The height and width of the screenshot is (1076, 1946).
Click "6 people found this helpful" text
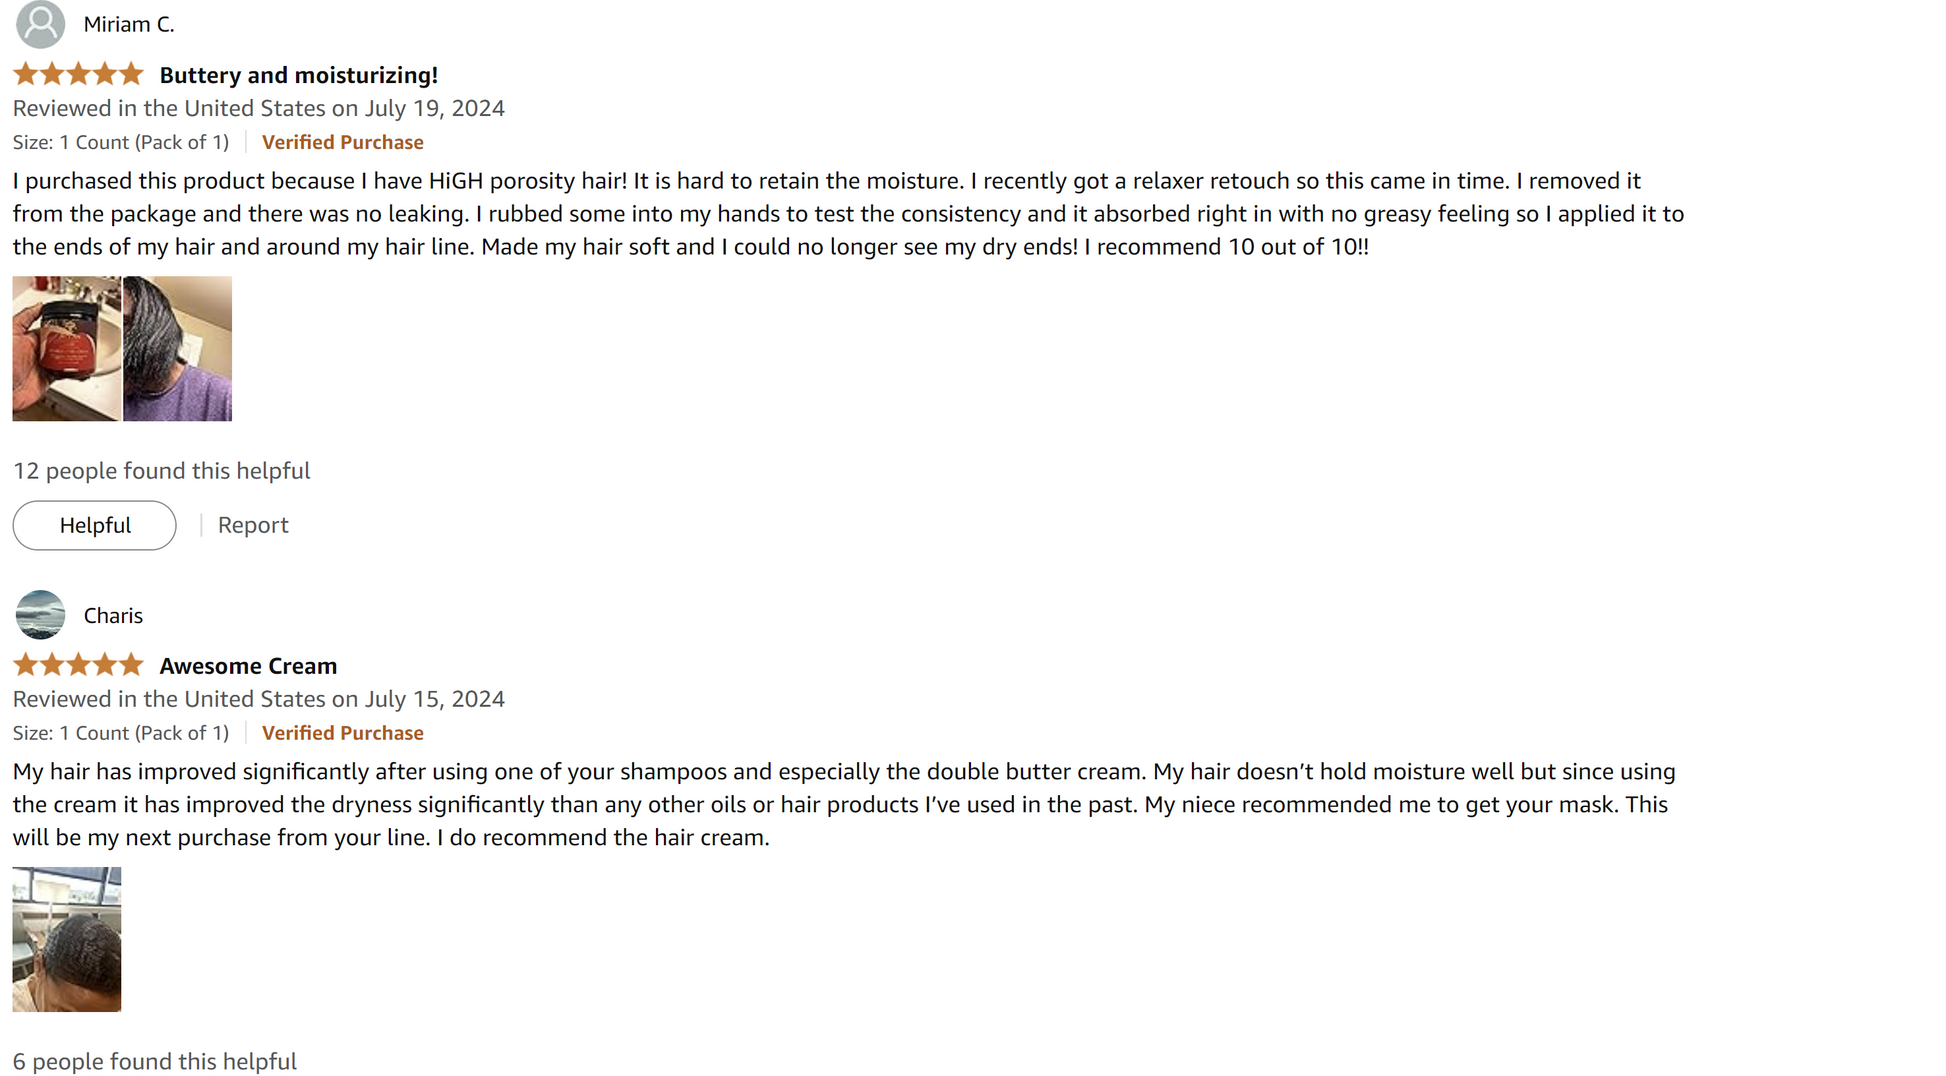pyautogui.click(x=154, y=1061)
